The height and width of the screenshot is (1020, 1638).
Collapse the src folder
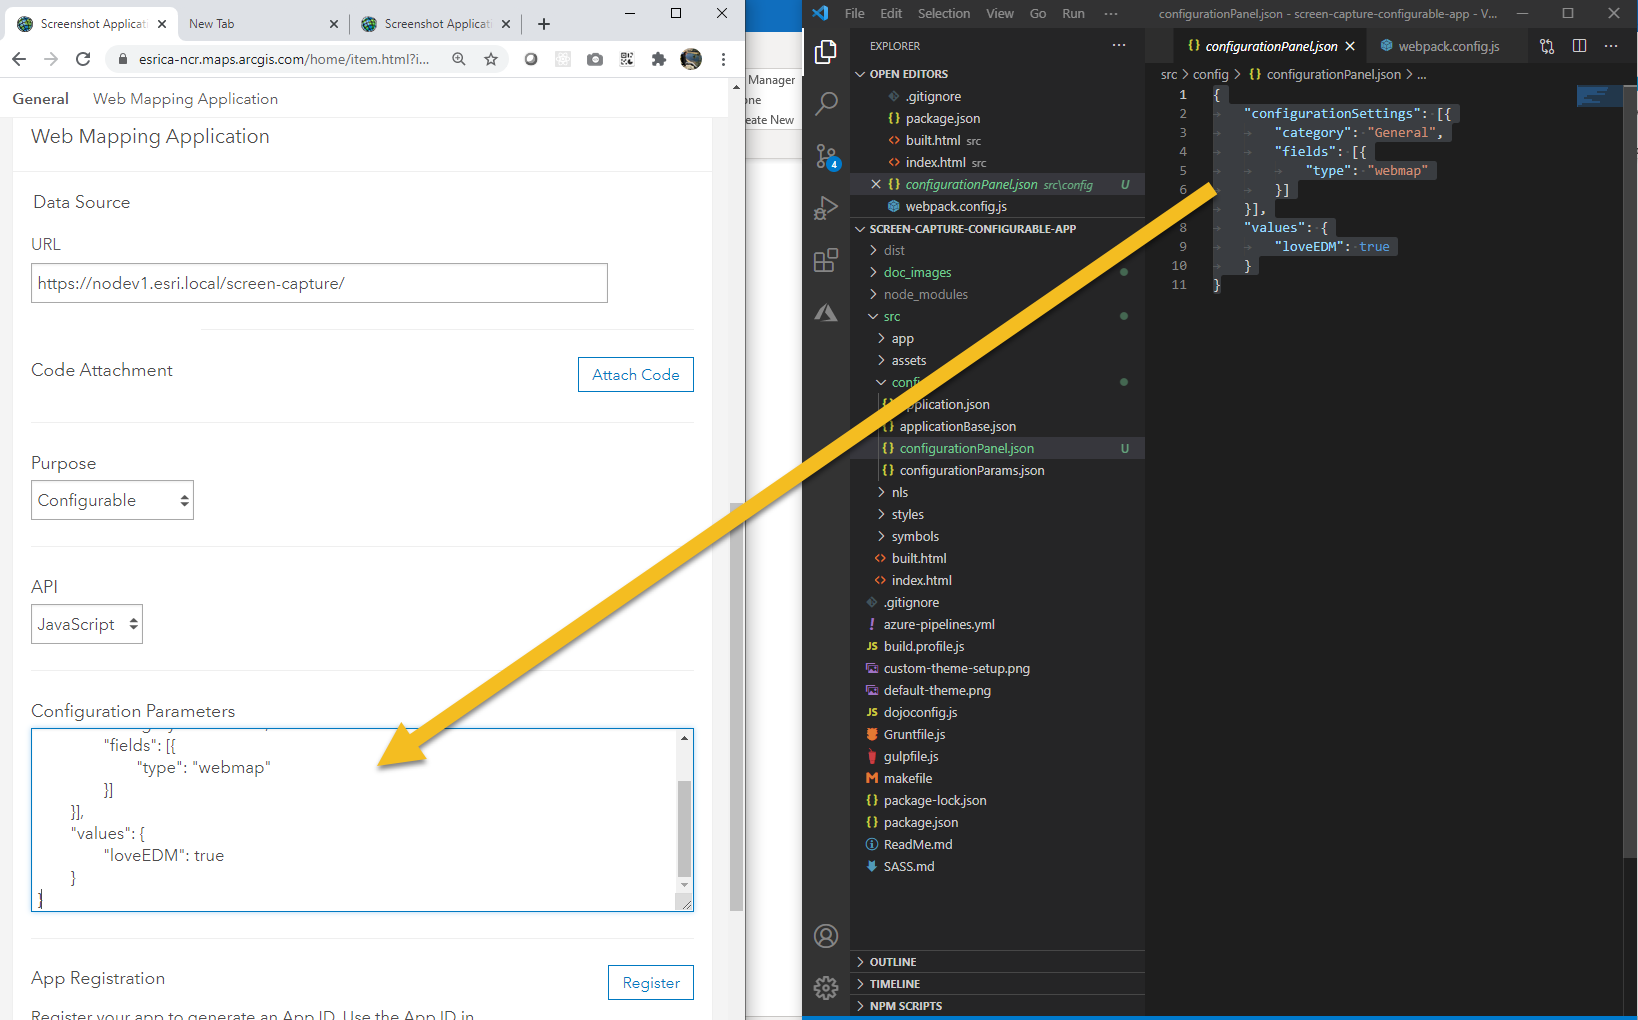[x=891, y=316]
